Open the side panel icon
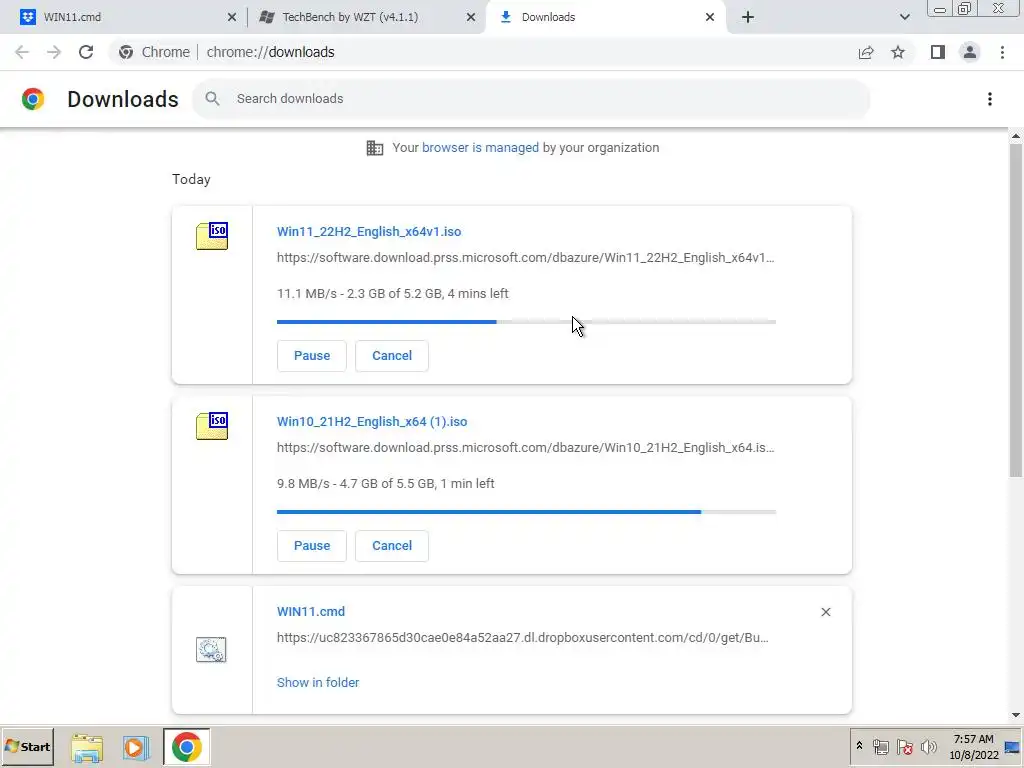Viewport: 1024px width, 768px height. pyautogui.click(x=938, y=52)
